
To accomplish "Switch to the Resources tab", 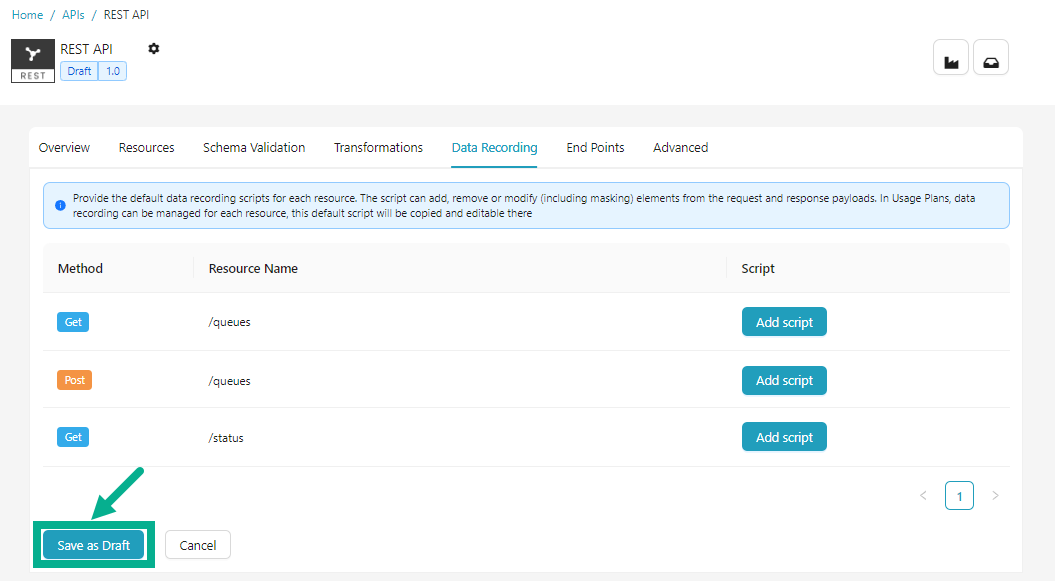I will pos(146,147).
